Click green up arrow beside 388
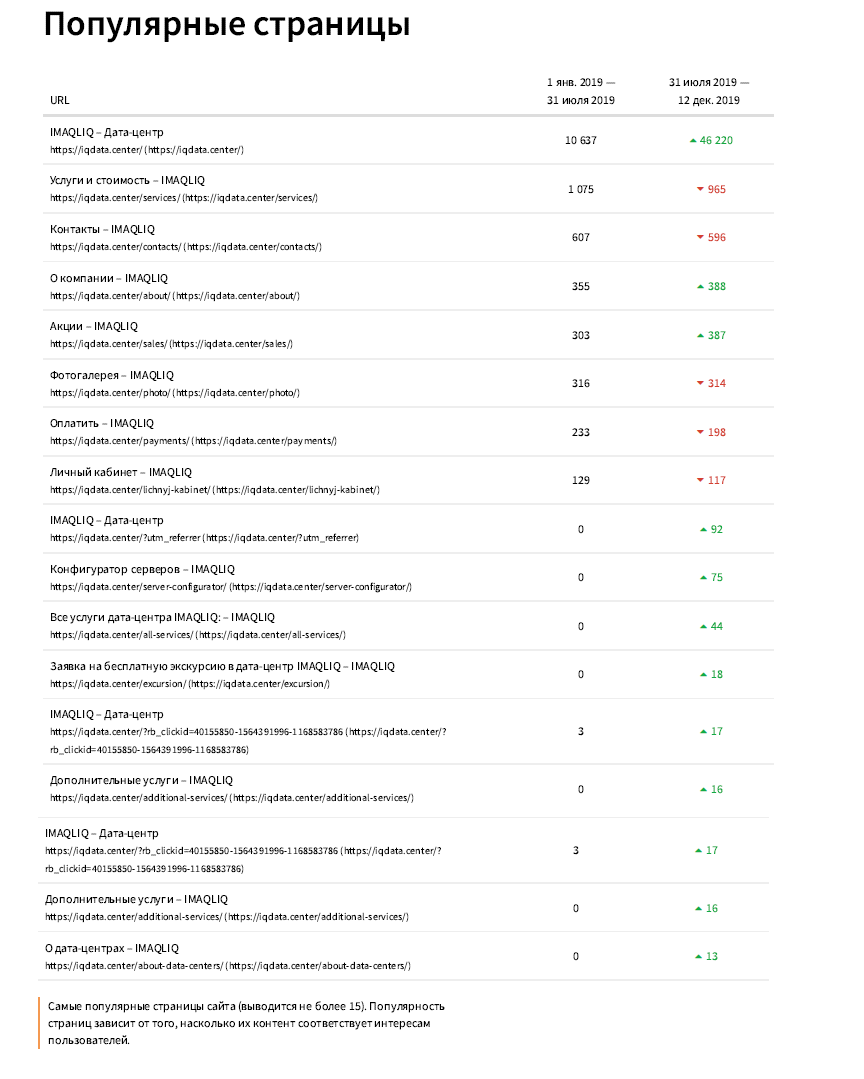This screenshot has height=1079, width=864. (x=700, y=286)
